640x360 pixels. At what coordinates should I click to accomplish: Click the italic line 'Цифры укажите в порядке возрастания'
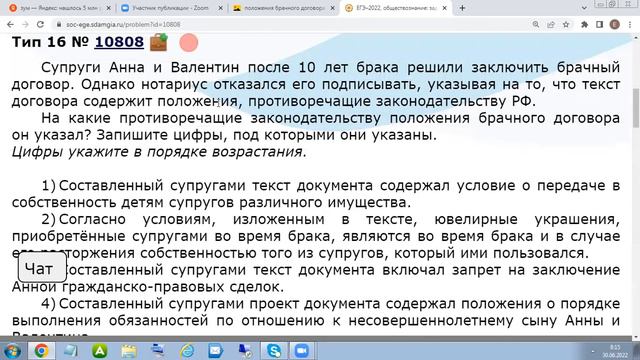(x=159, y=152)
